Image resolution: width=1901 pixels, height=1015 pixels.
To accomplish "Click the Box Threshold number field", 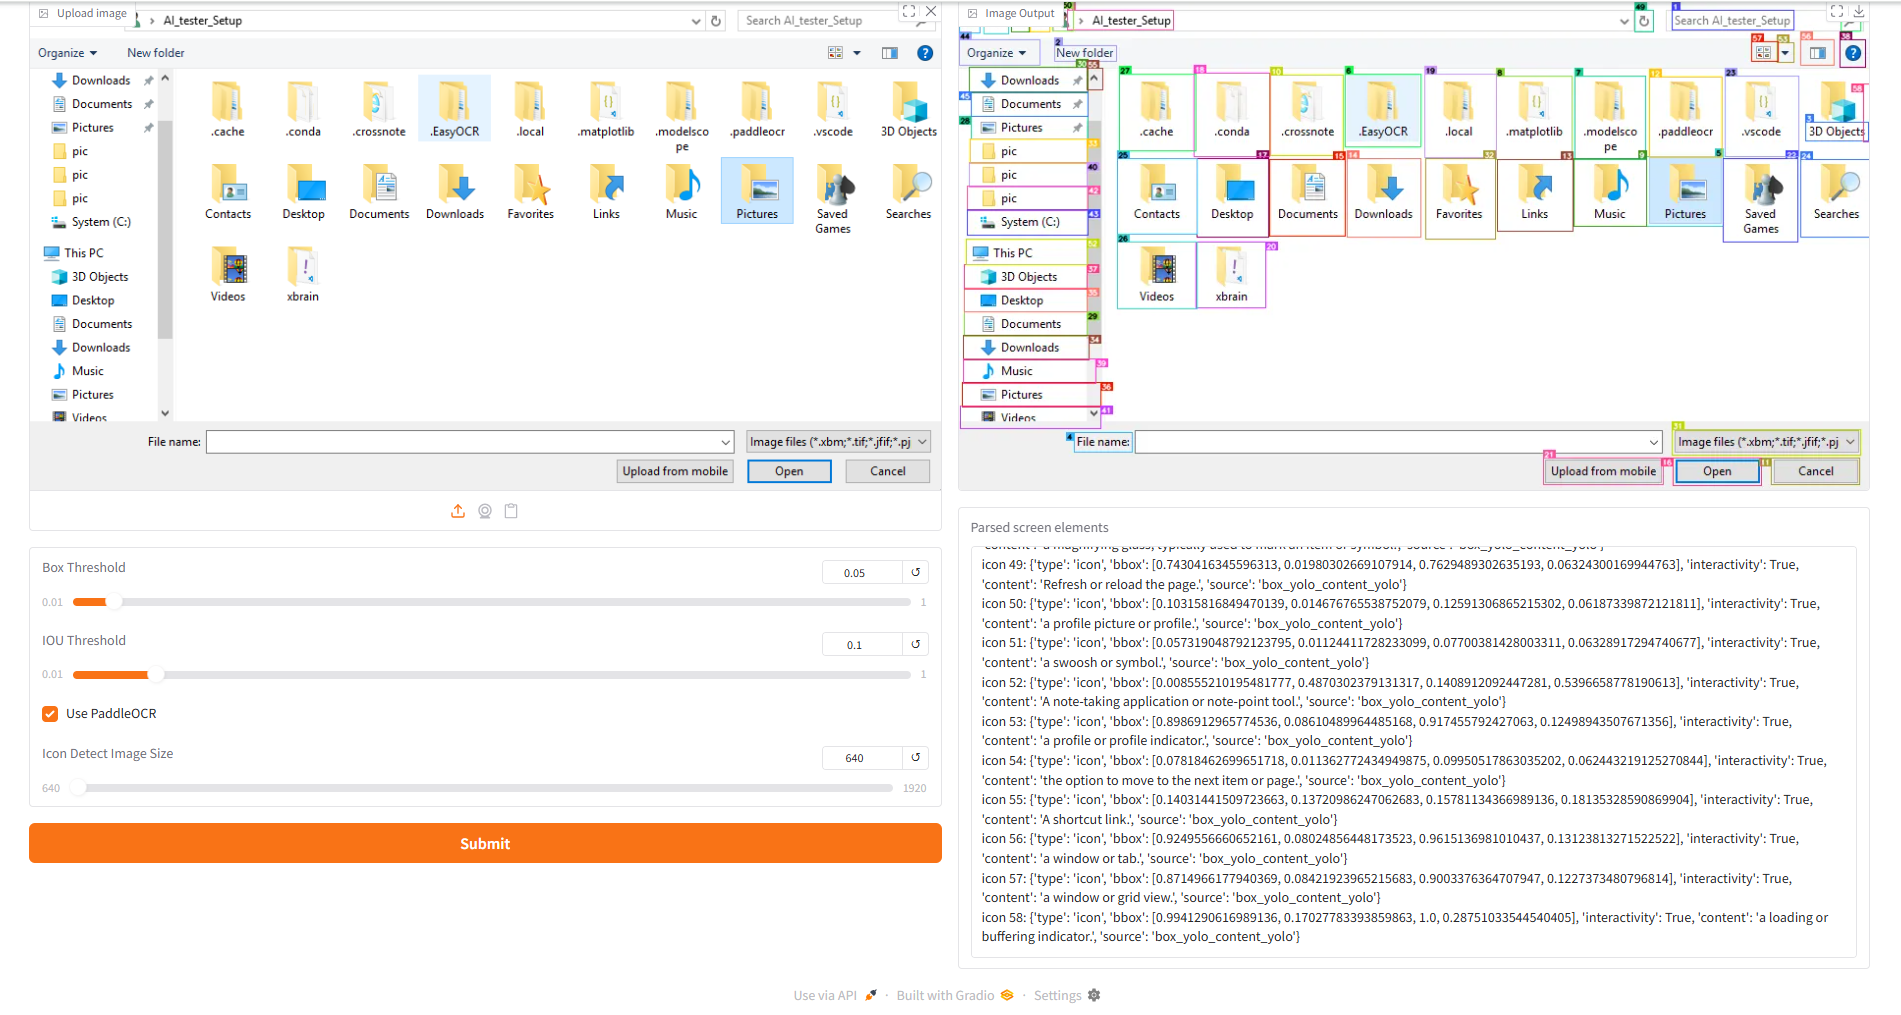I will (862, 572).
